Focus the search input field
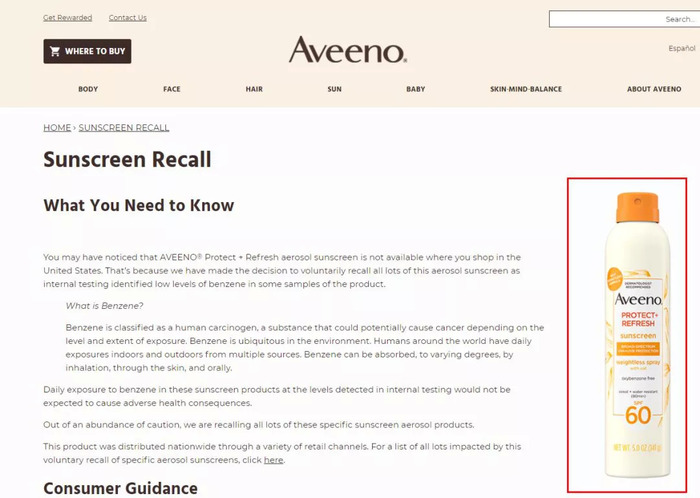The width and height of the screenshot is (700, 498). [624, 19]
